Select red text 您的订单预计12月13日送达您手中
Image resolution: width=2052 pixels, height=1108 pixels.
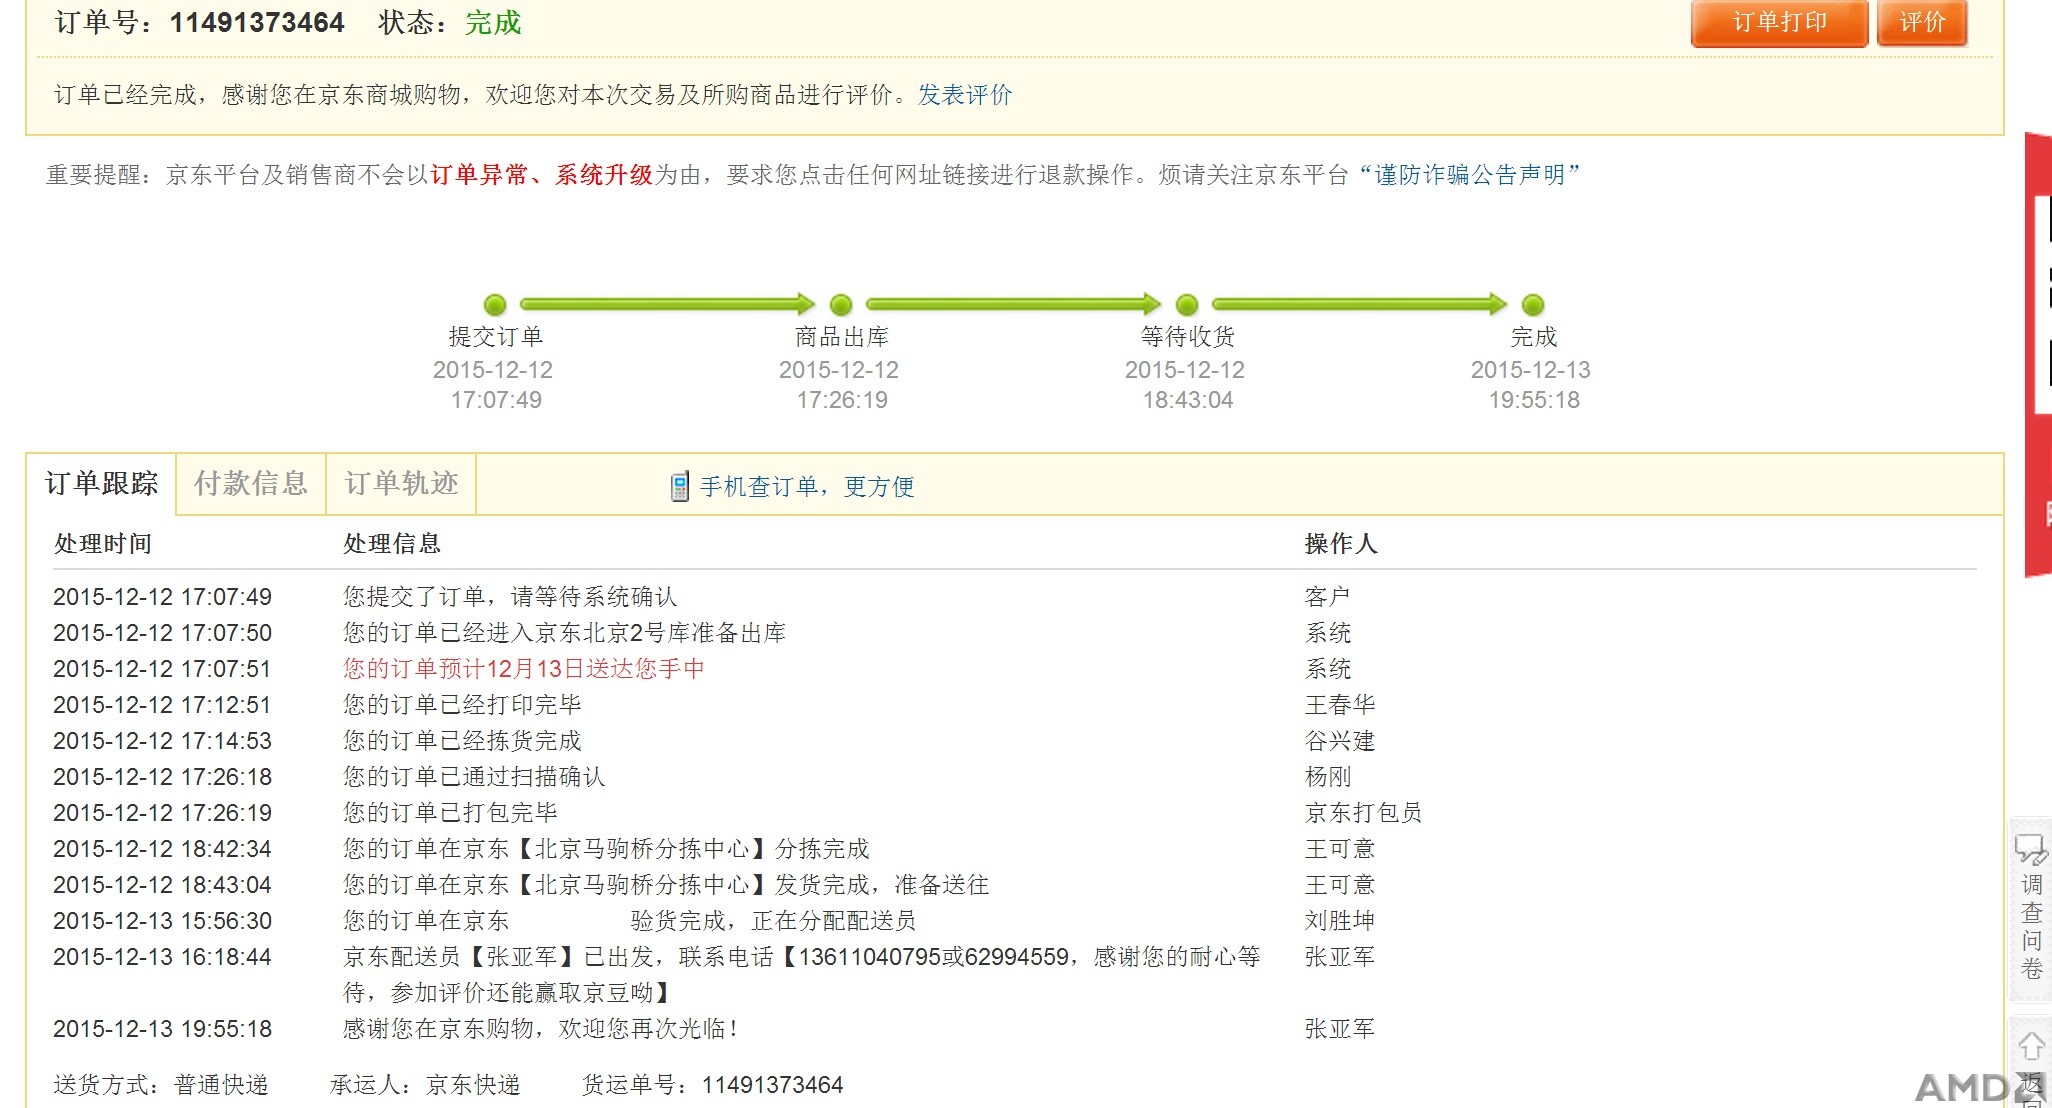point(524,669)
